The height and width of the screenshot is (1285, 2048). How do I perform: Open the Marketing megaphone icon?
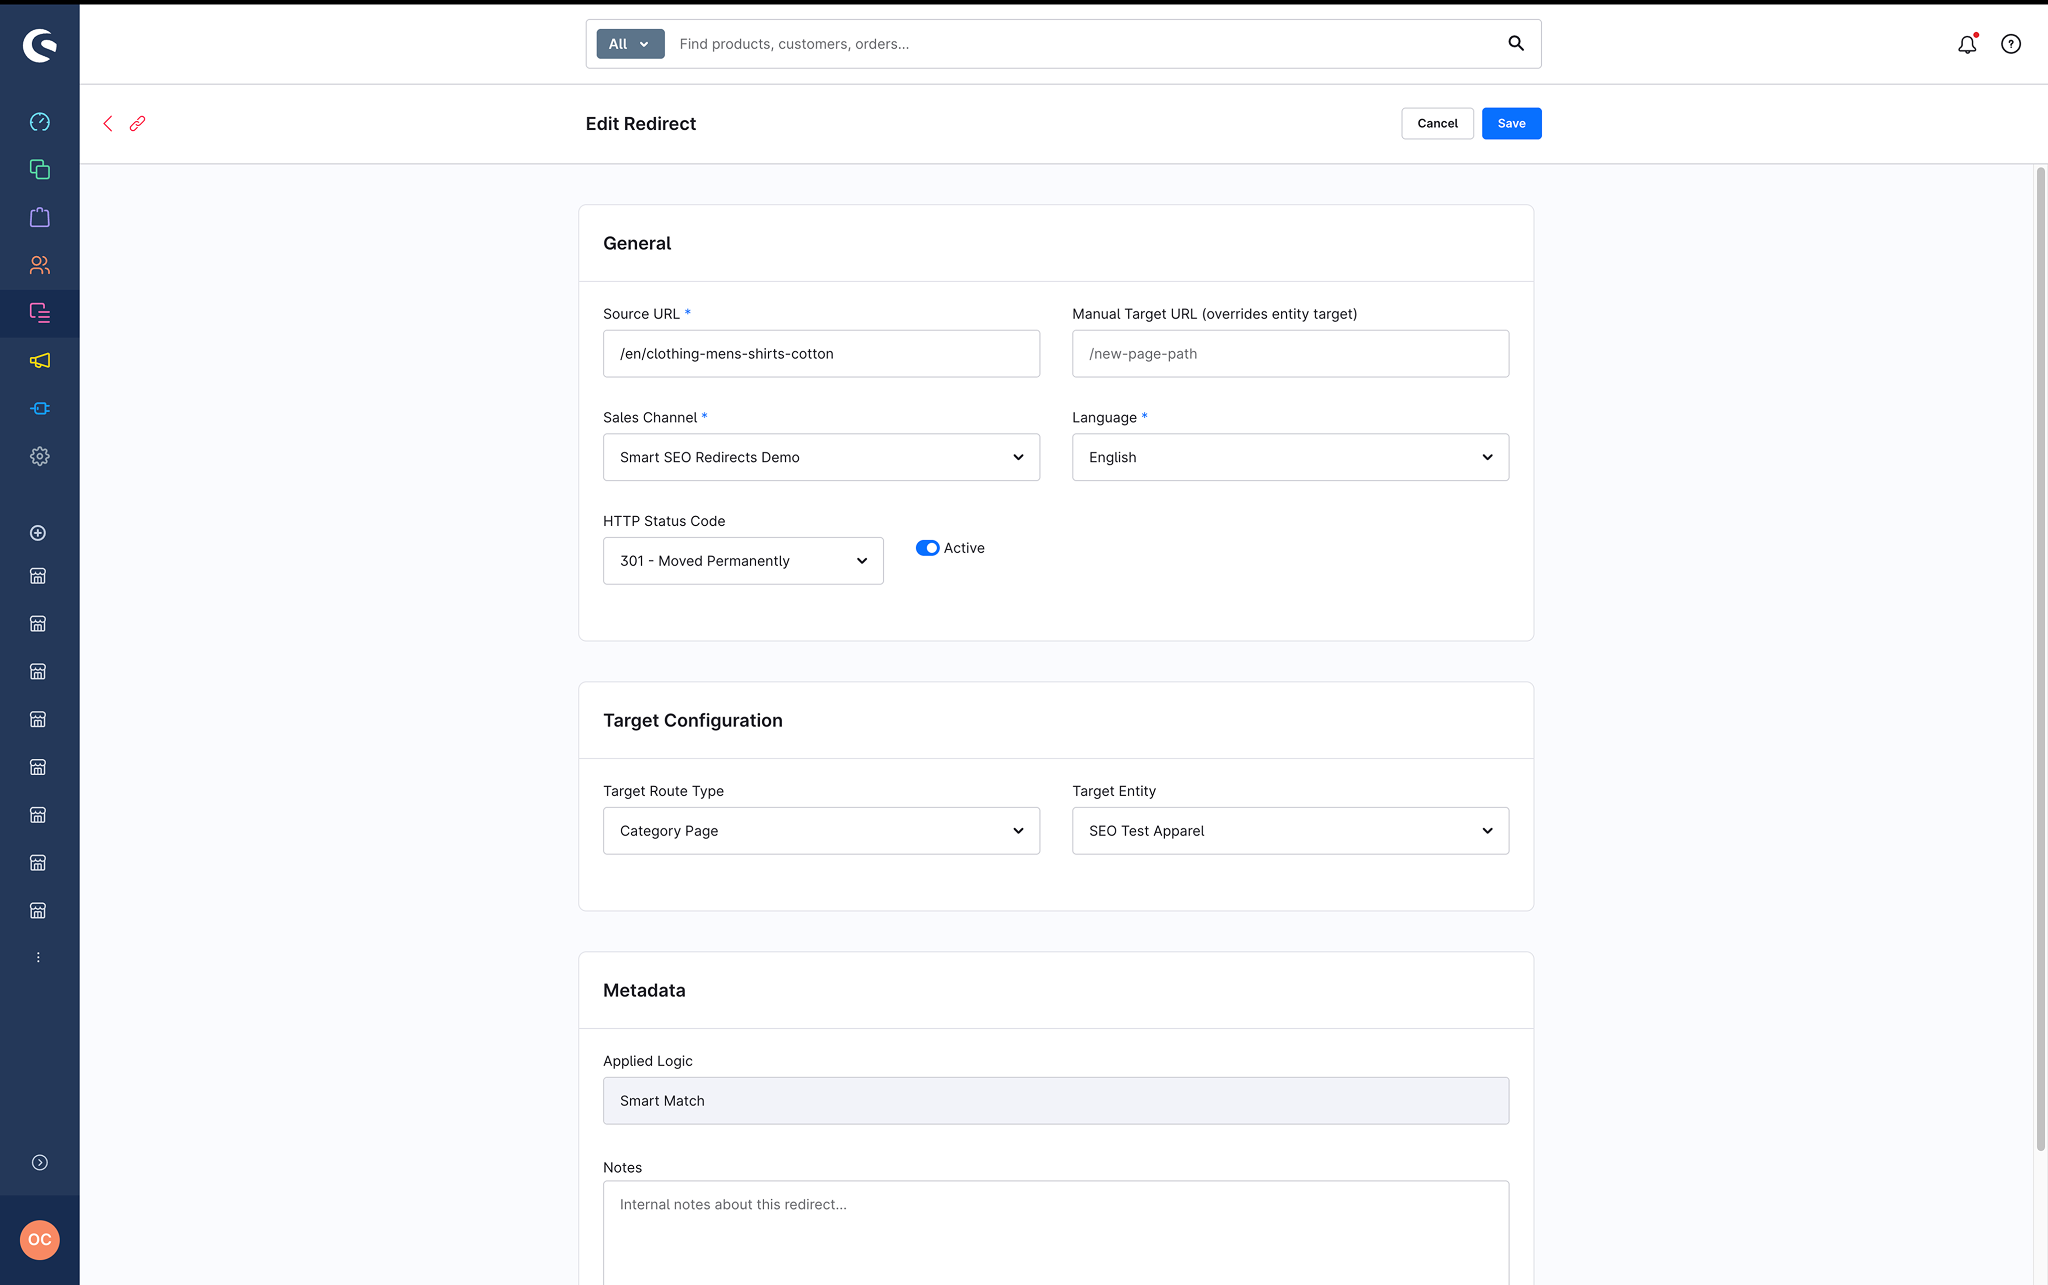(40, 361)
